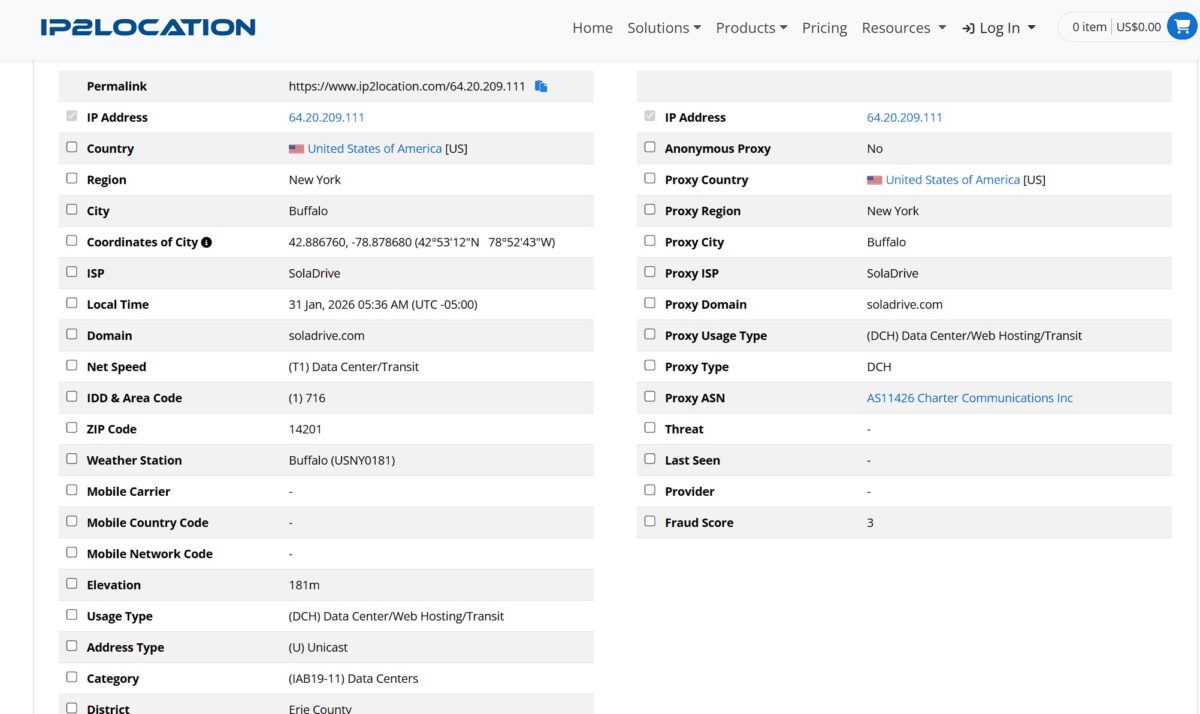Open the Pricing page
1200x714 pixels.
click(x=824, y=28)
